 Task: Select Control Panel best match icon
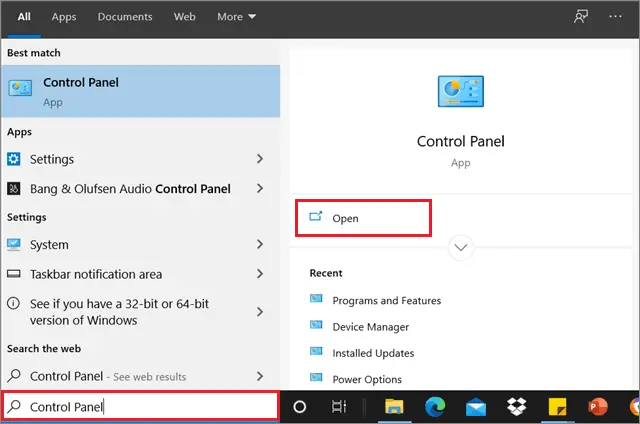(20, 88)
